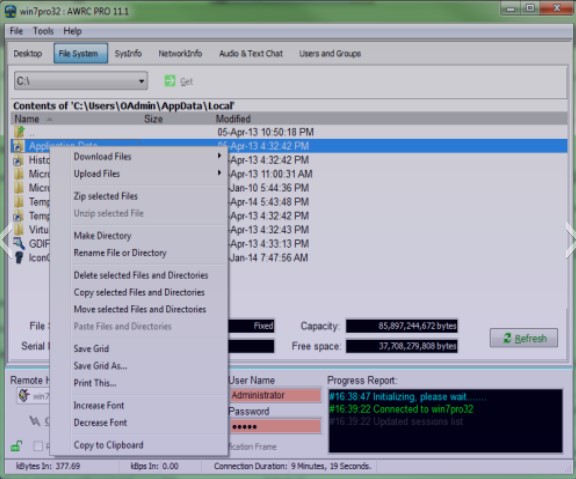Screen dimensions: 576x479
Task: Click the Password input field
Action: click(275, 426)
